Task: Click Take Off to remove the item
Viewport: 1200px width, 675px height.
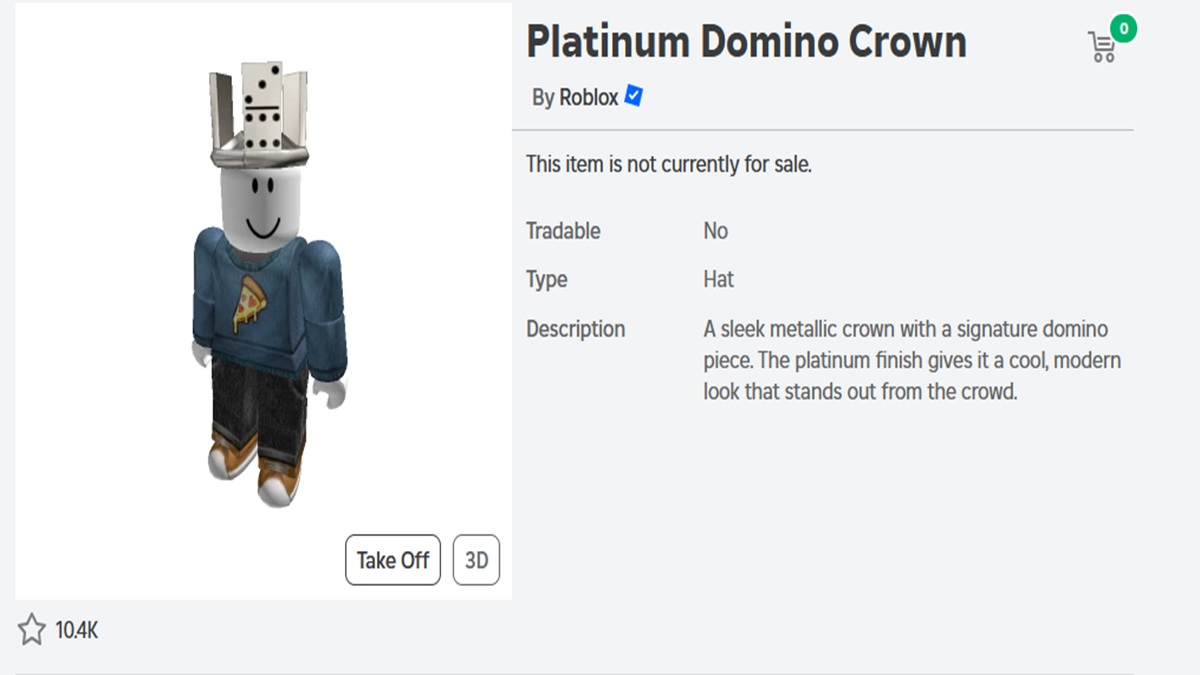Action: (392, 560)
